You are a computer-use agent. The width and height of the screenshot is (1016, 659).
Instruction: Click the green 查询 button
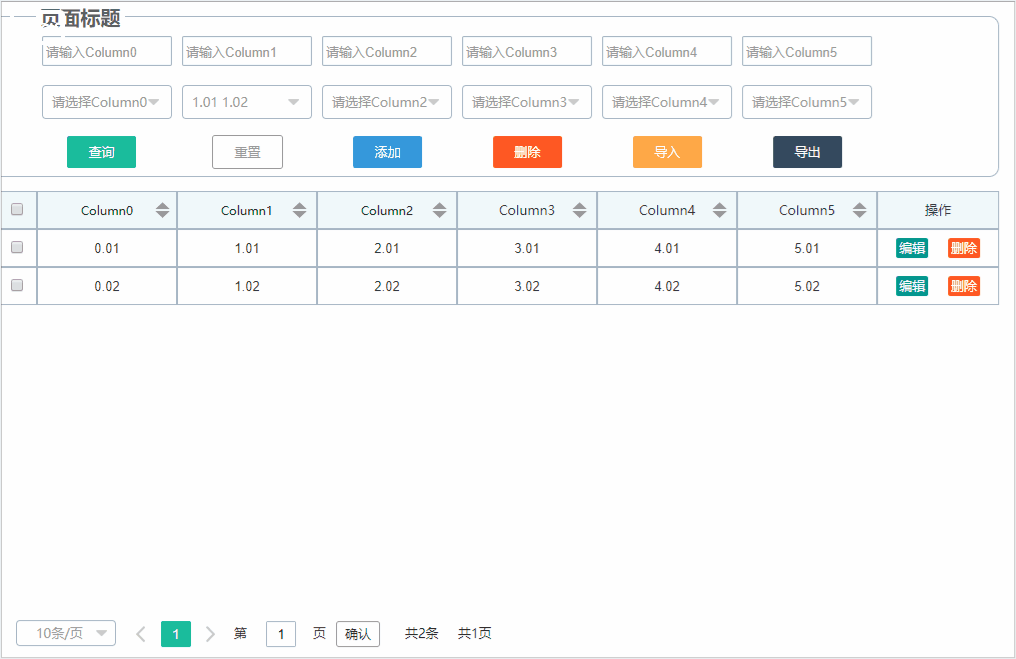coord(102,152)
